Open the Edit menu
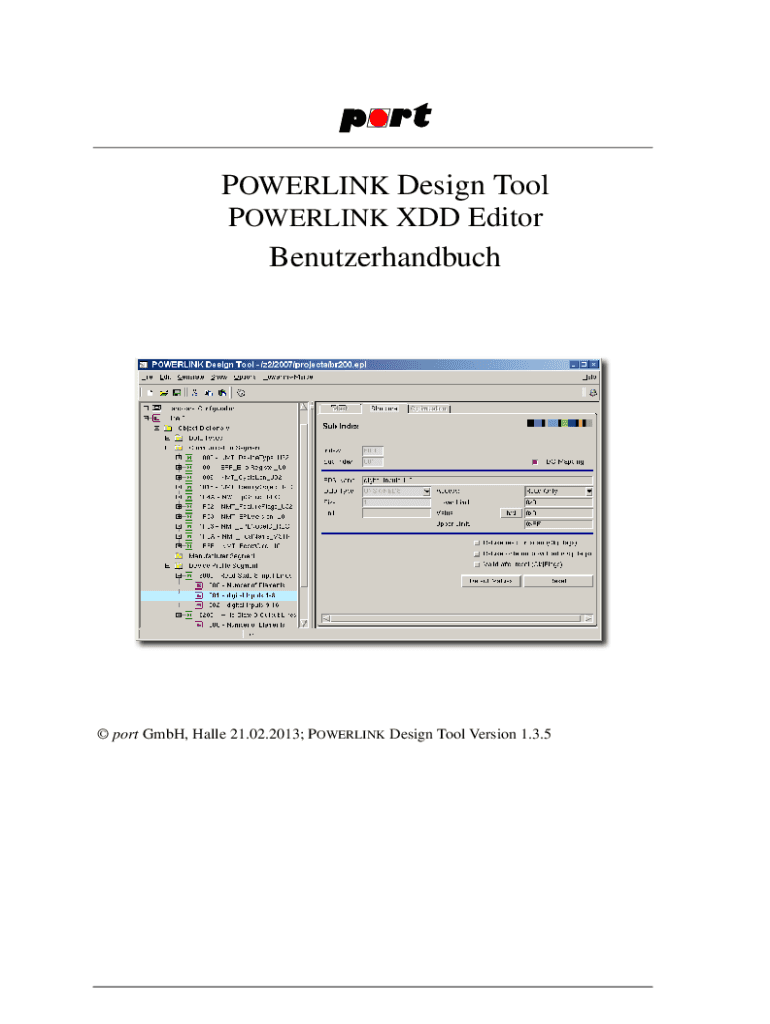 [164, 378]
